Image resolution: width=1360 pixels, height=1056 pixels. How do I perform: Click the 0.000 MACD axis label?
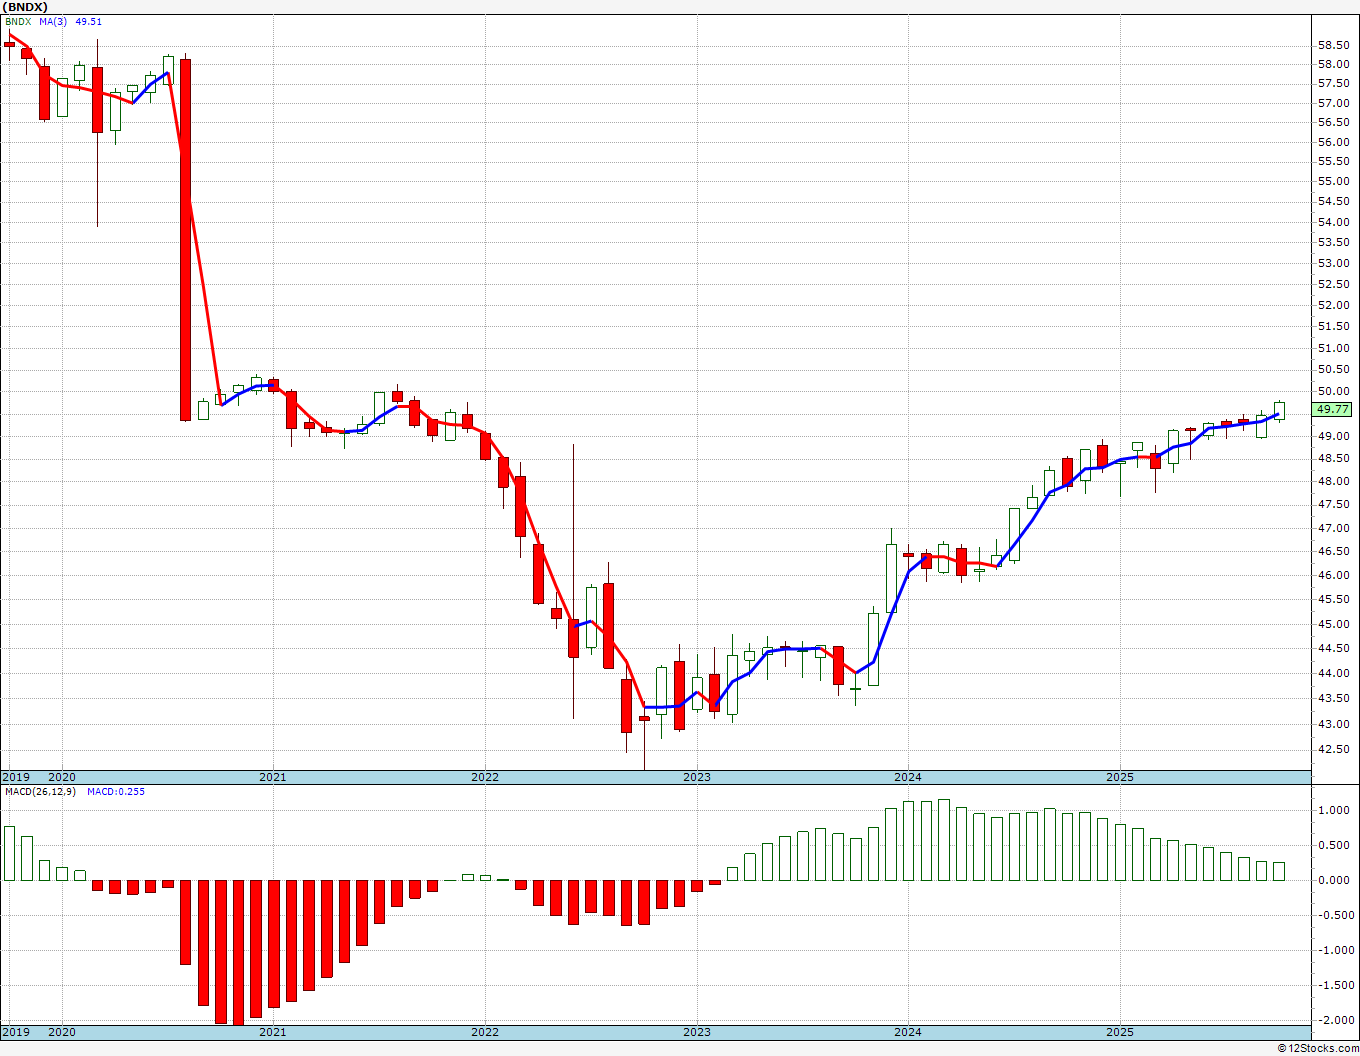pos(1335,880)
